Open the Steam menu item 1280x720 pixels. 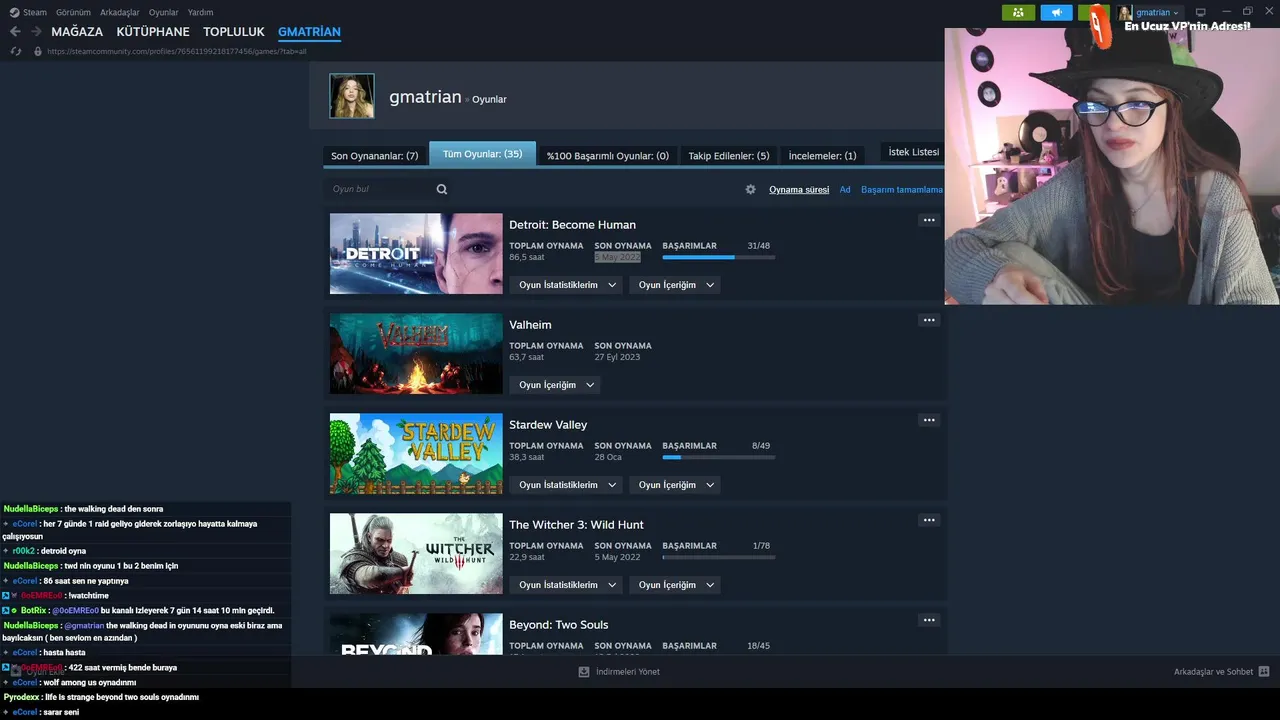[35, 13]
